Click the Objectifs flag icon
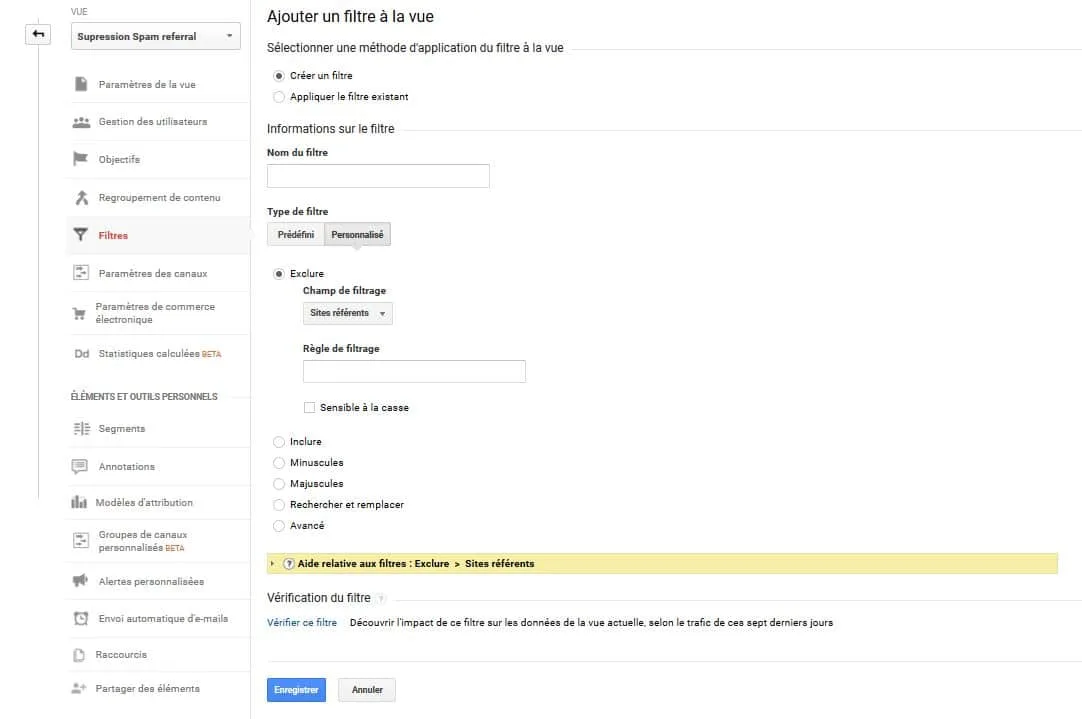 [x=80, y=159]
